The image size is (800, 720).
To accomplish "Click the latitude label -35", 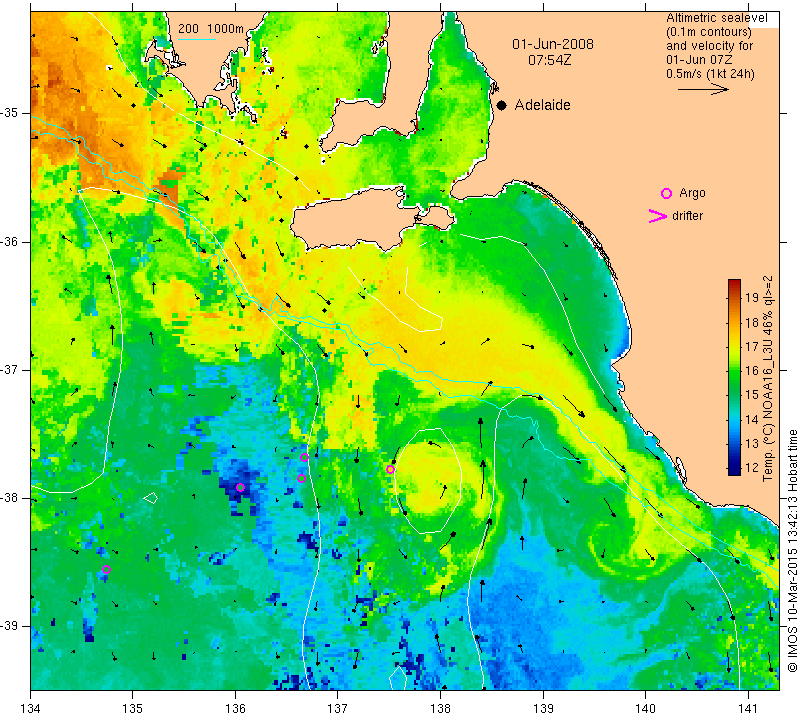I will pos(10,113).
